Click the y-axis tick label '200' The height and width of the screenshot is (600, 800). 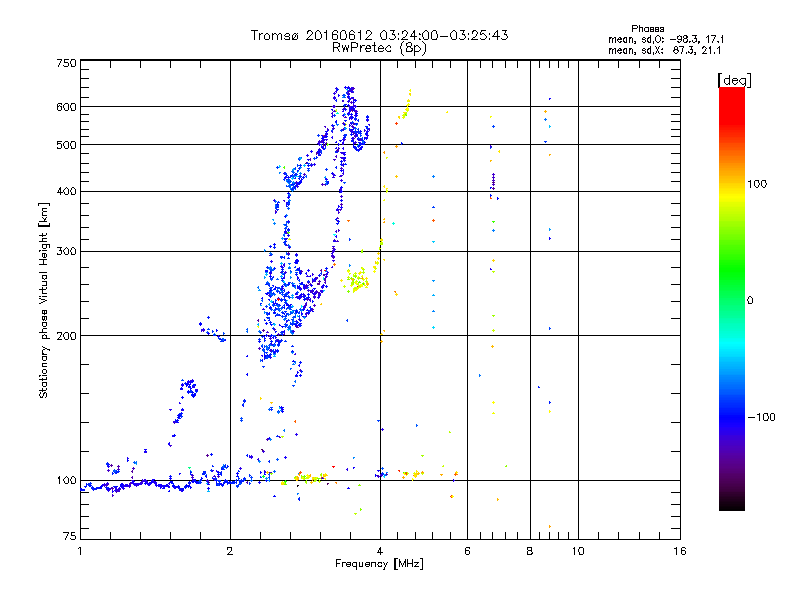[66, 336]
